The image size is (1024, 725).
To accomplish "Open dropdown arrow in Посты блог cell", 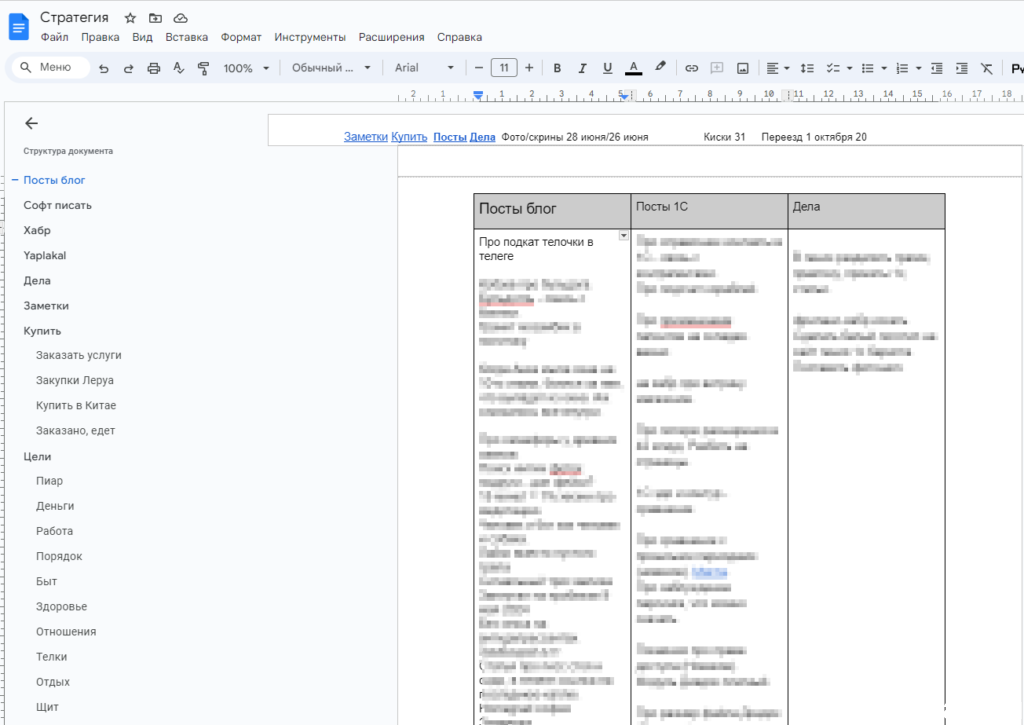I will tap(624, 235).
